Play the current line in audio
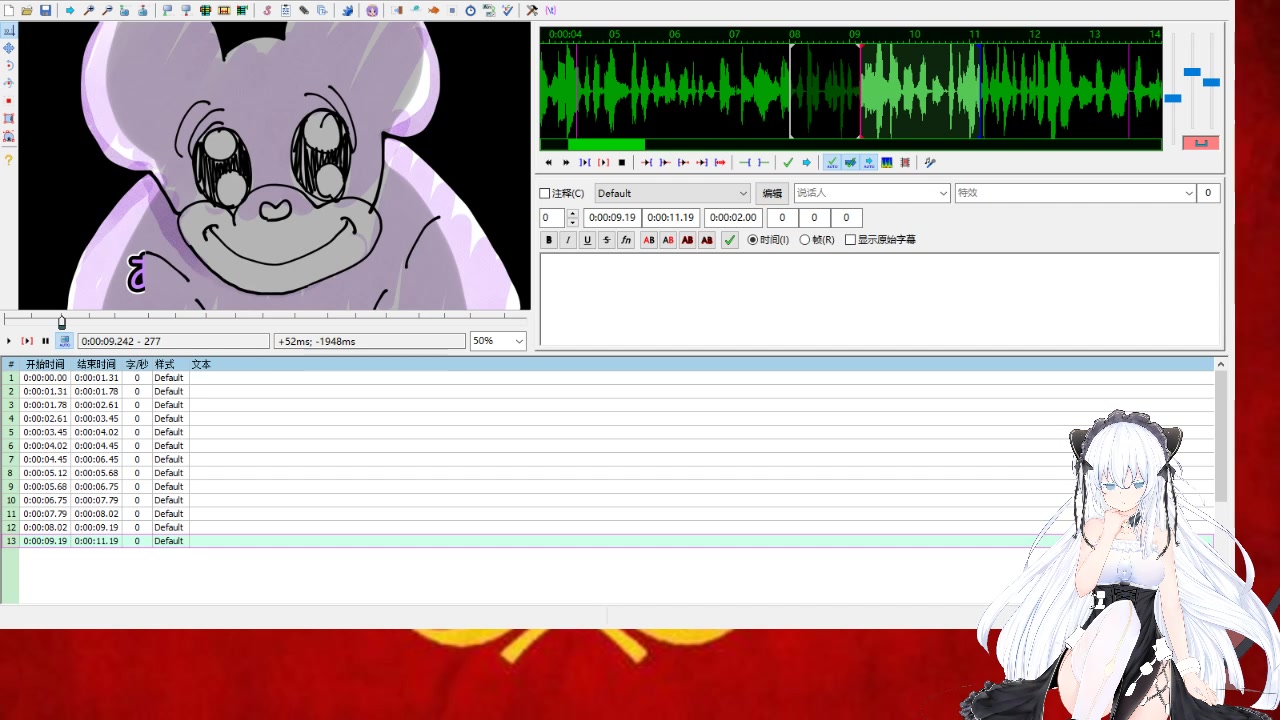 pos(603,162)
